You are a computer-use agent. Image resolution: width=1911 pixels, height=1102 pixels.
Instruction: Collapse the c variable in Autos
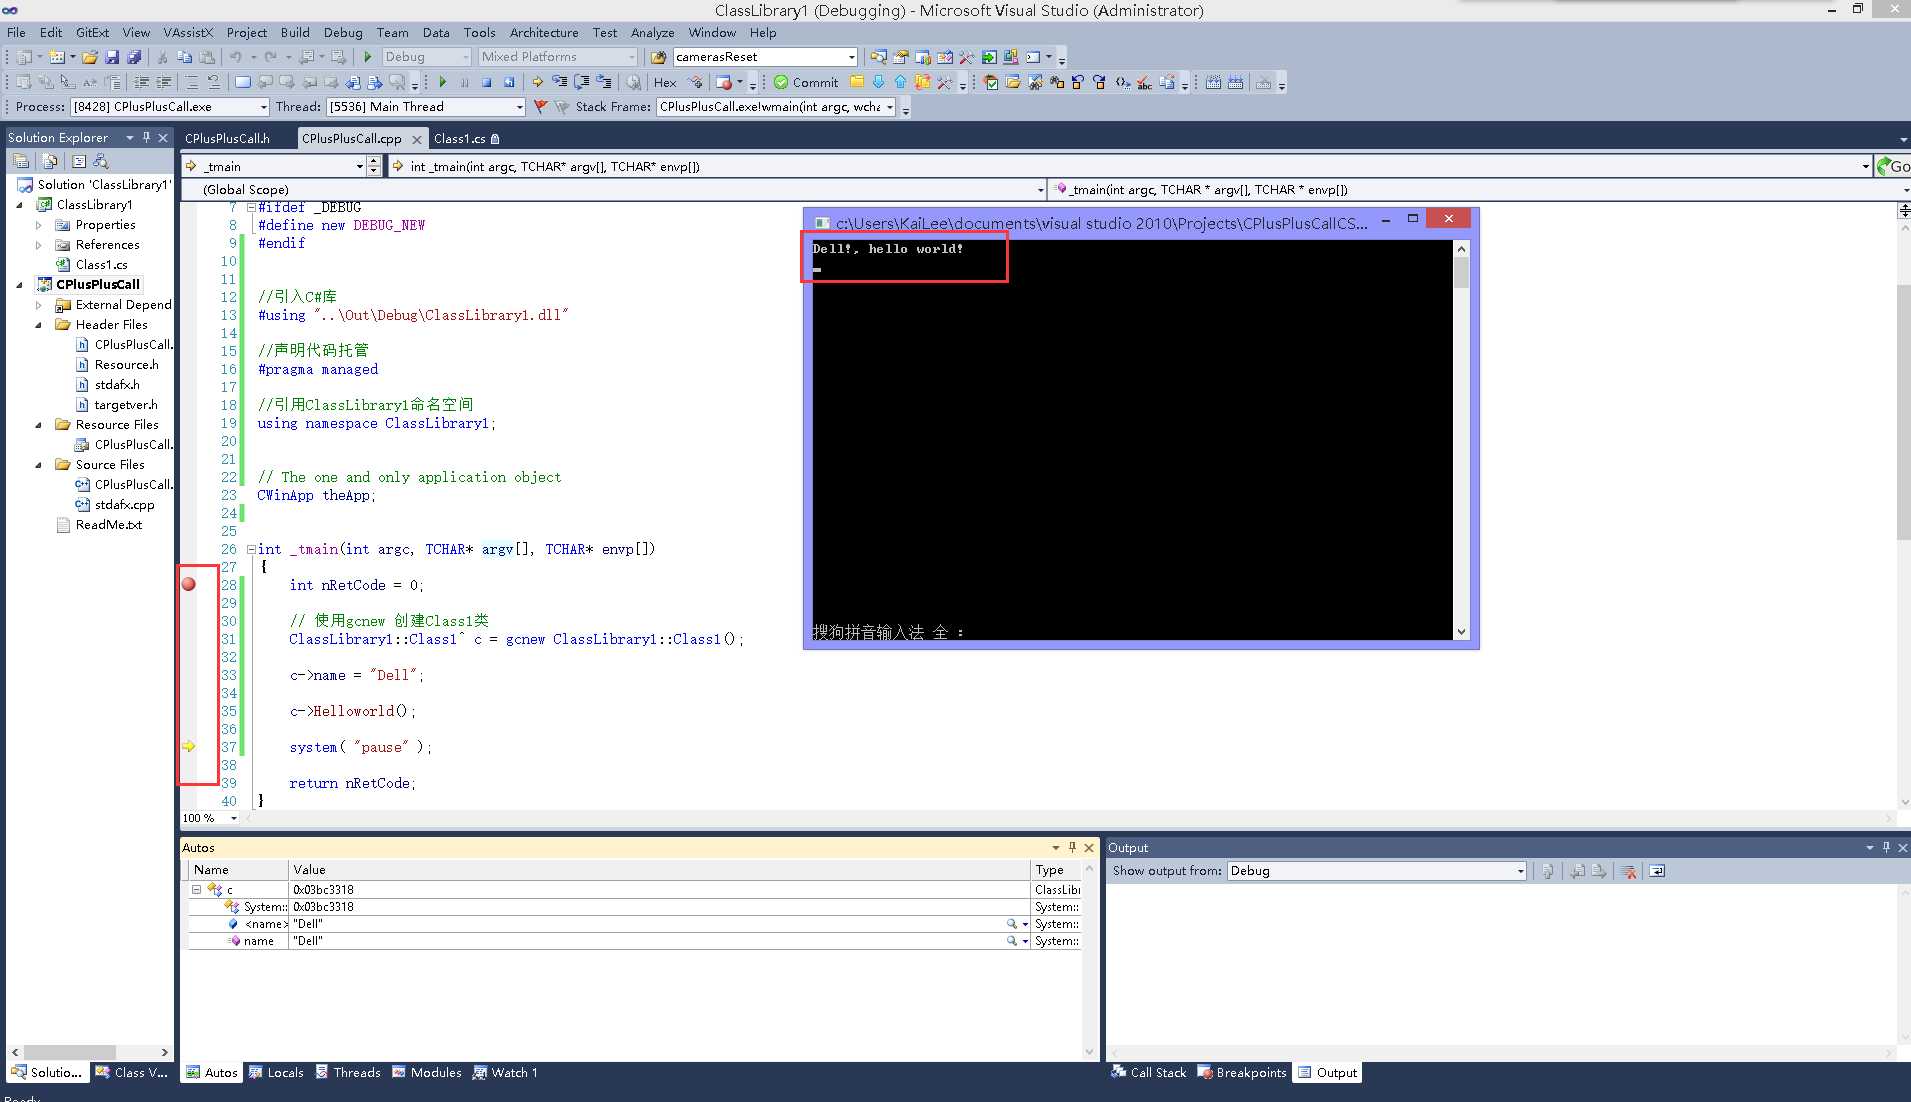(x=197, y=889)
